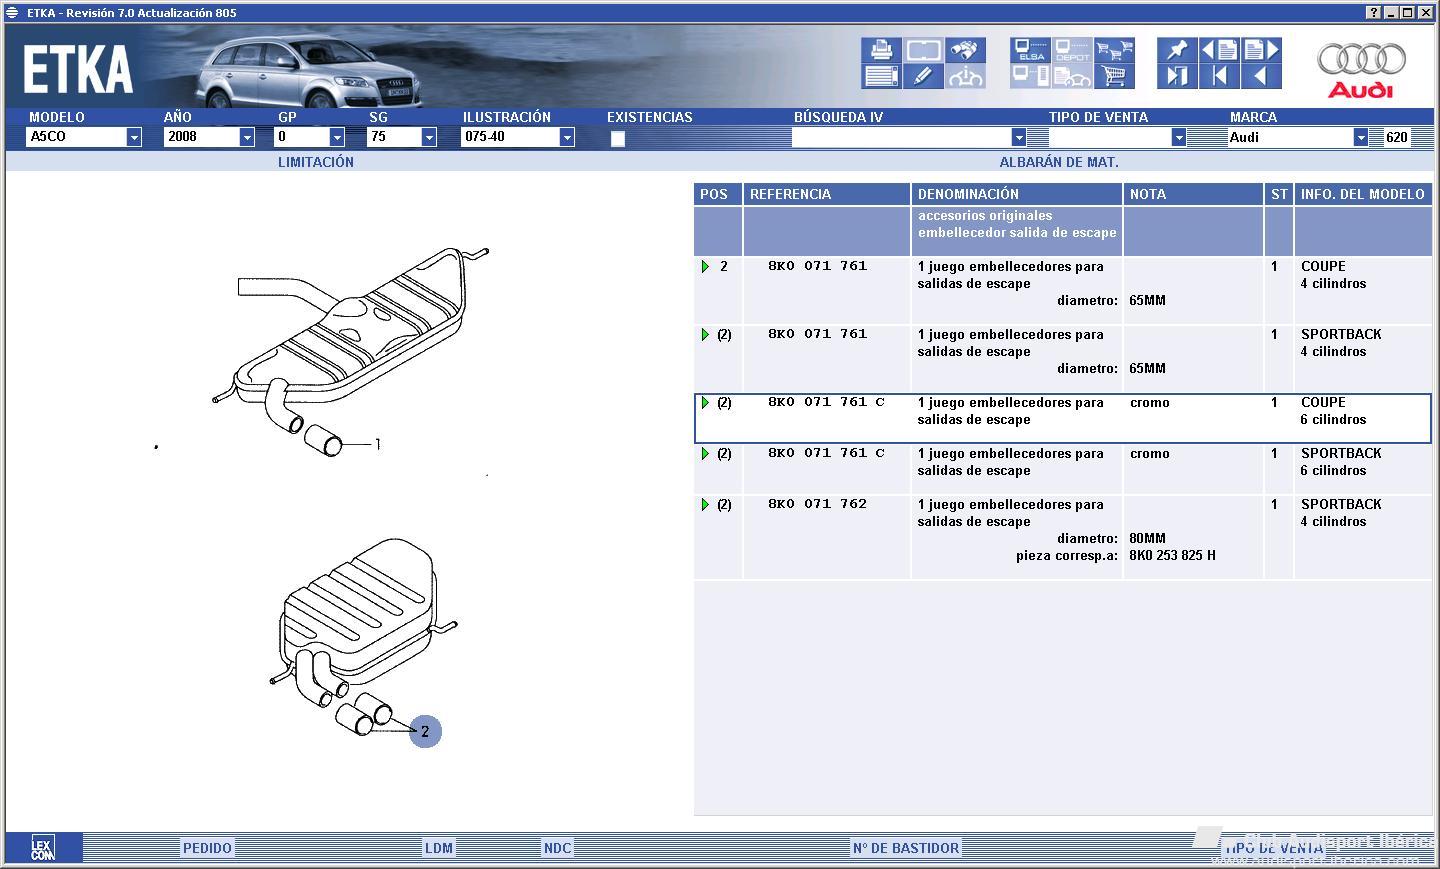The image size is (1440, 869).
Task: Click the help question mark button
Action: [x=1373, y=12]
